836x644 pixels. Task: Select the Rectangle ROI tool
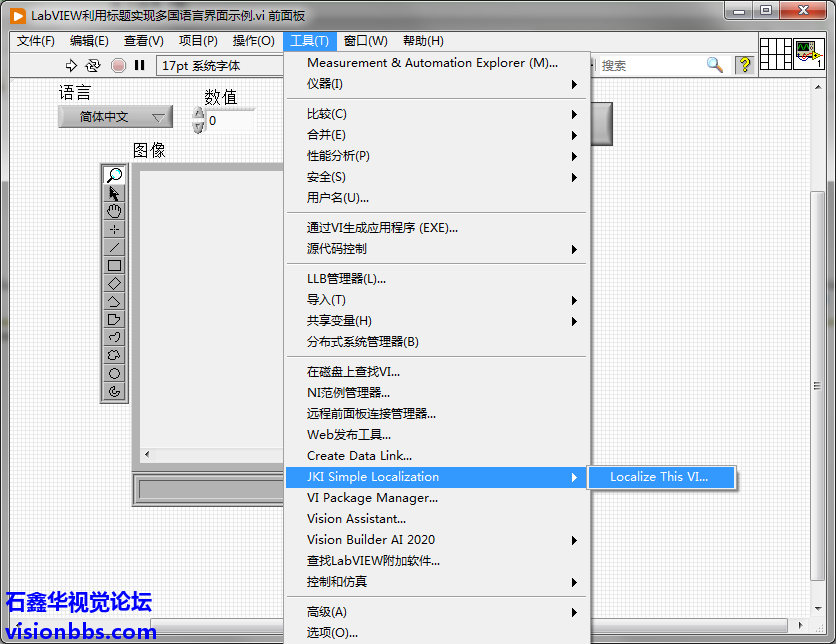point(115,265)
